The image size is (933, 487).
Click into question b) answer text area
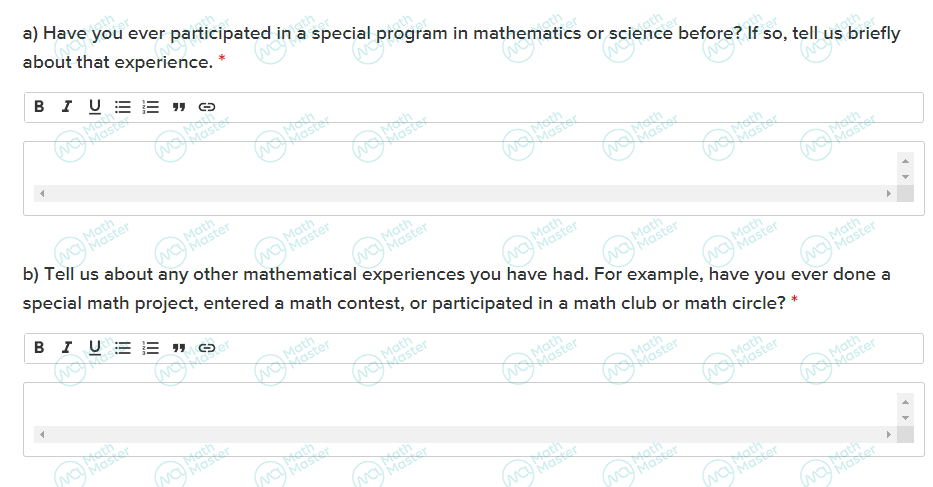(x=465, y=408)
